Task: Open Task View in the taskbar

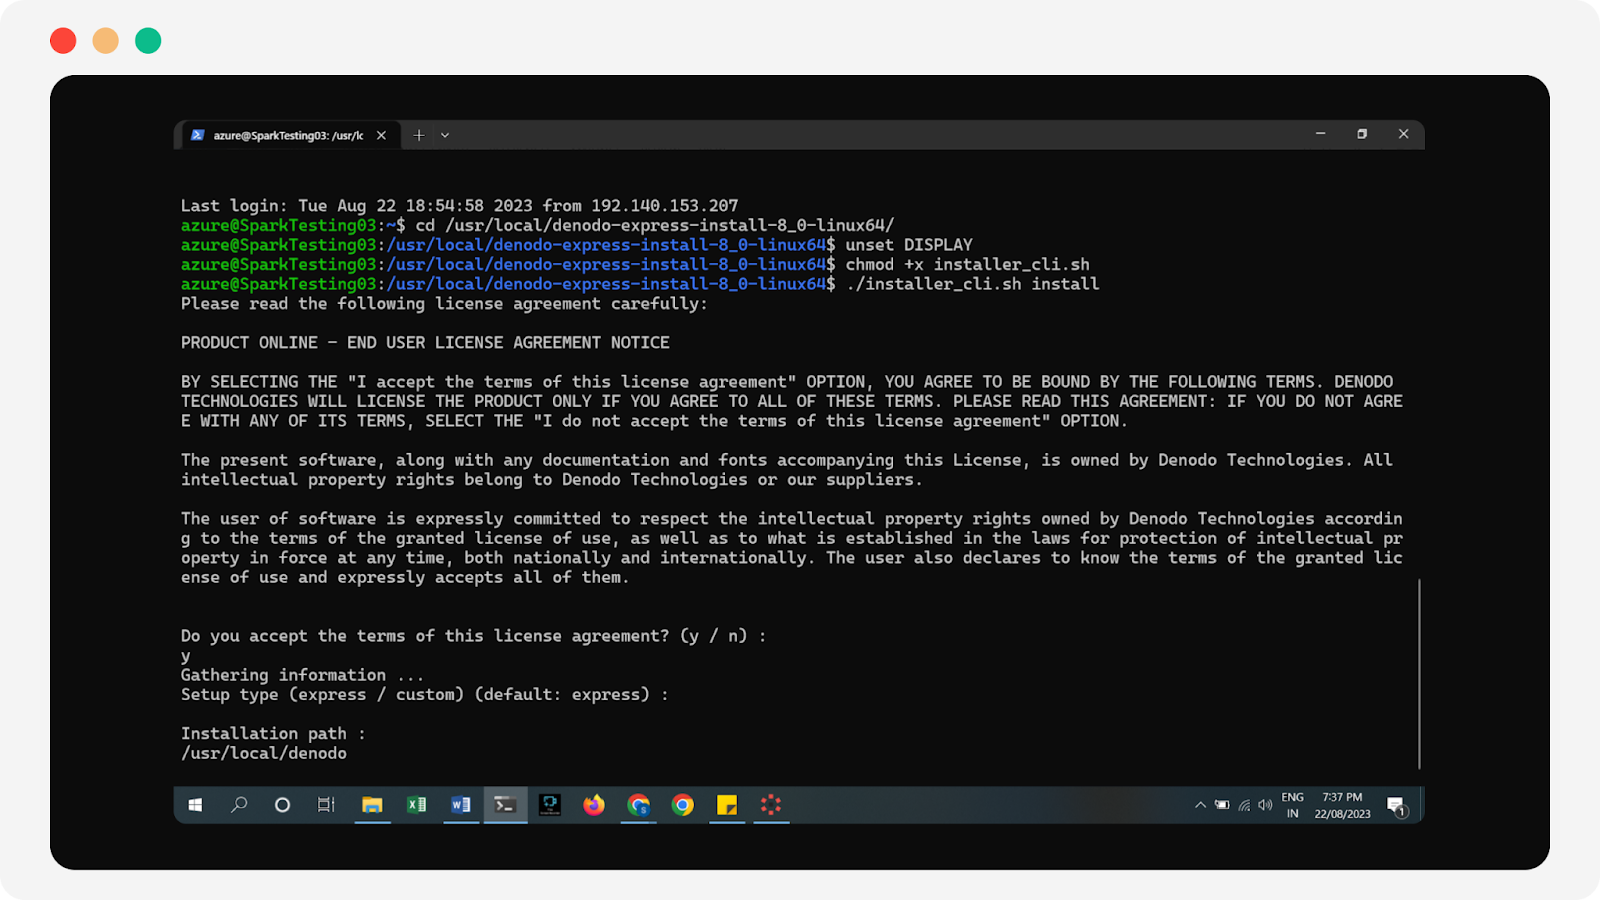Action: (x=326, y=805)
